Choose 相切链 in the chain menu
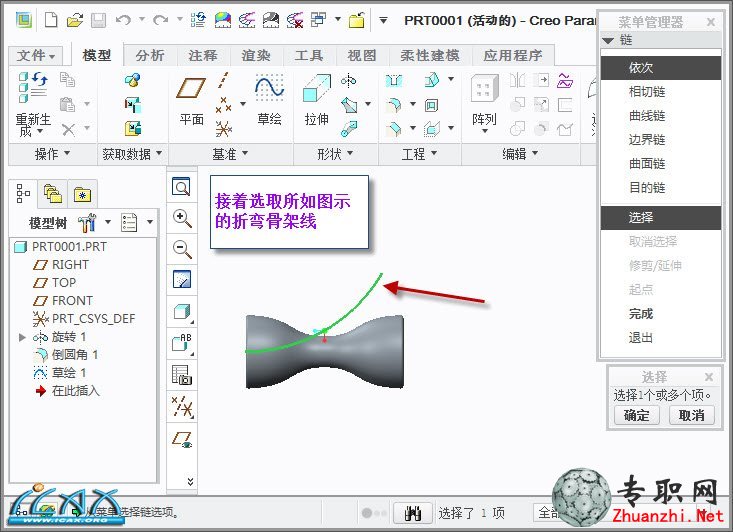The image size is (733, 532). click(x=661, y=92)
